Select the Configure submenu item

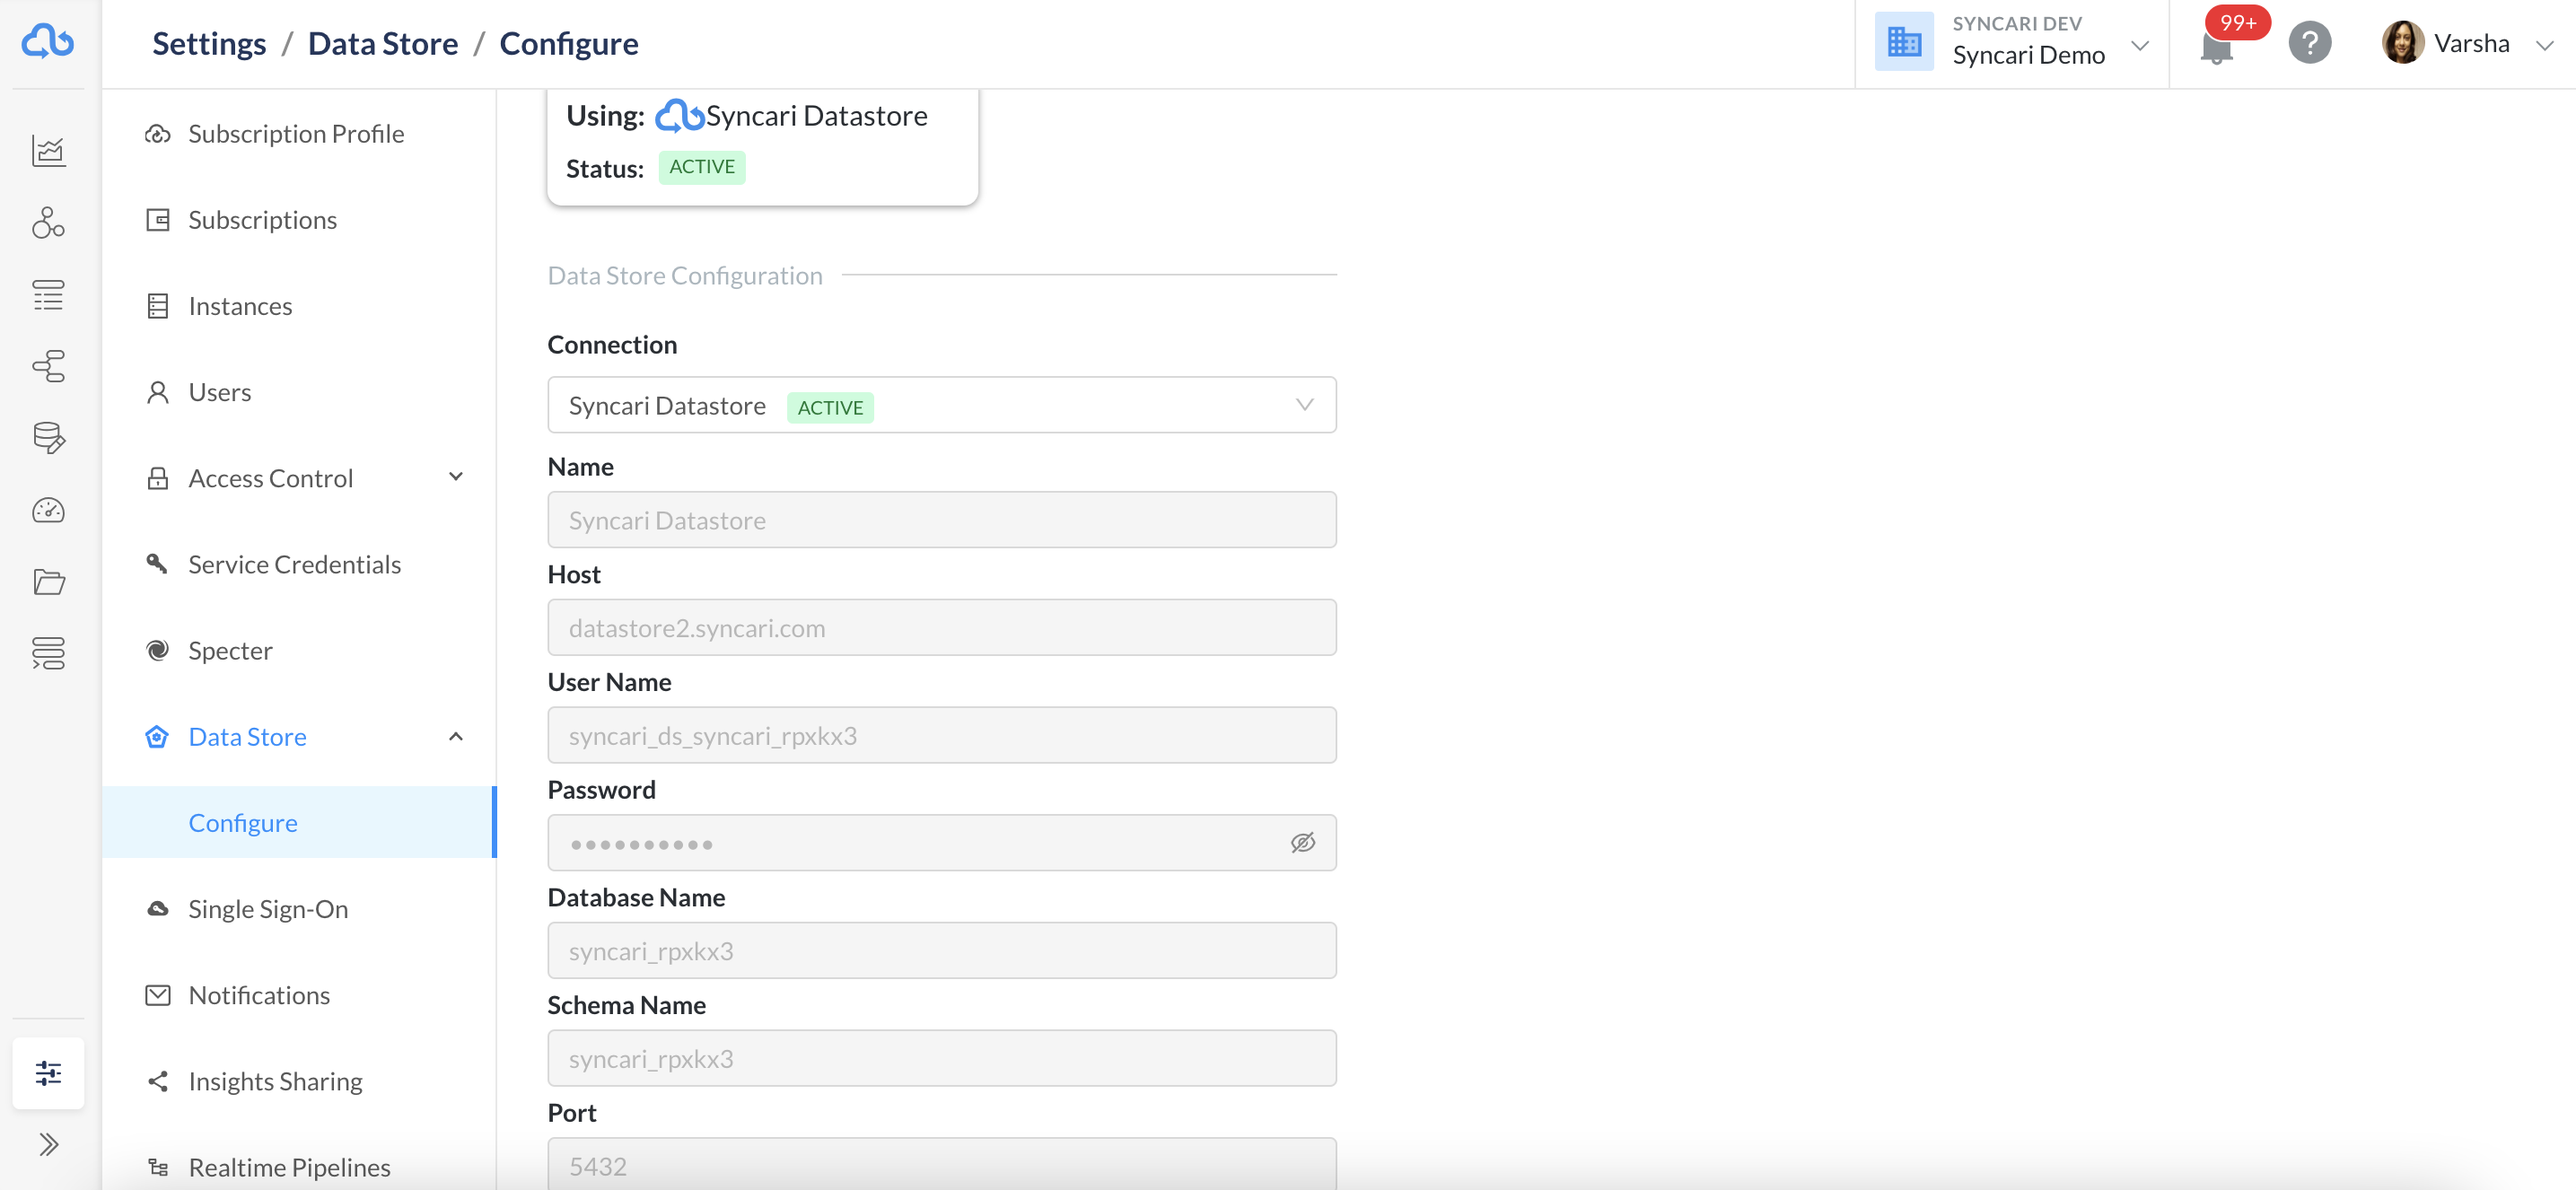coord(299,823)
